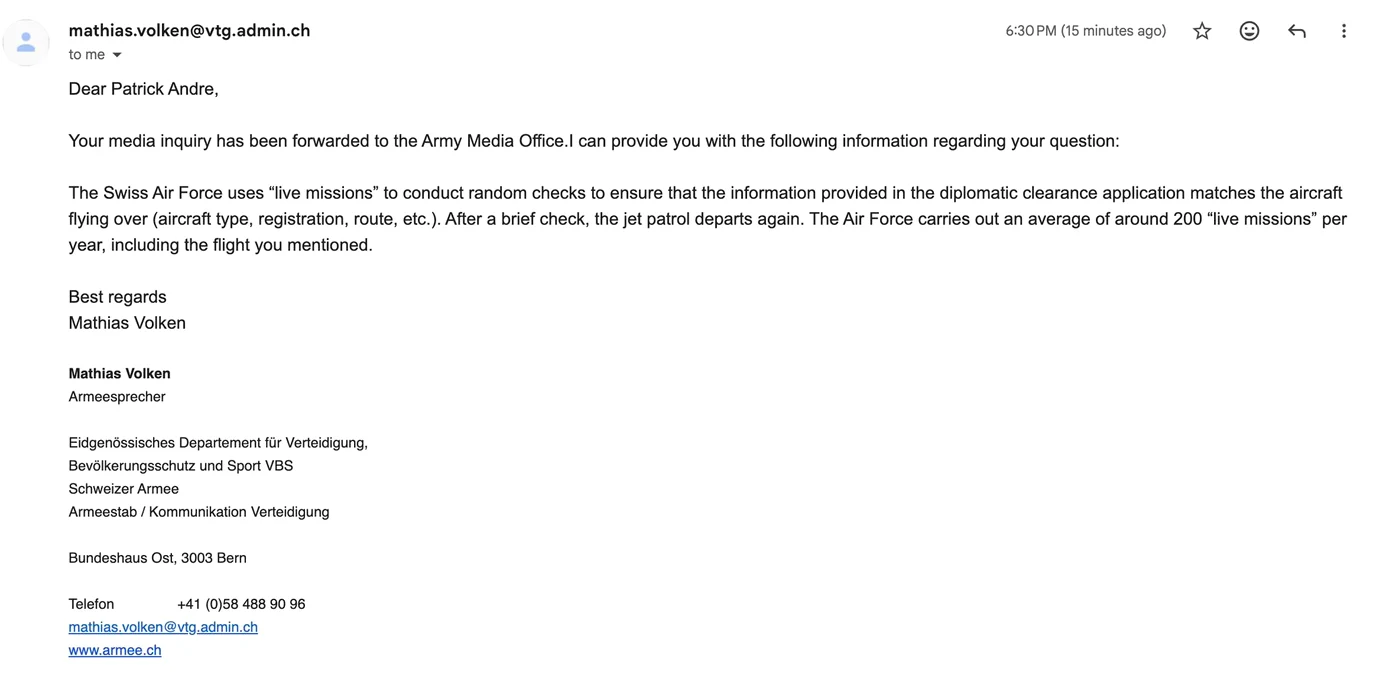Click the media inquiry forwarded sentence
The width and height of the screenshot is (1376, 689).
point(594,141)
